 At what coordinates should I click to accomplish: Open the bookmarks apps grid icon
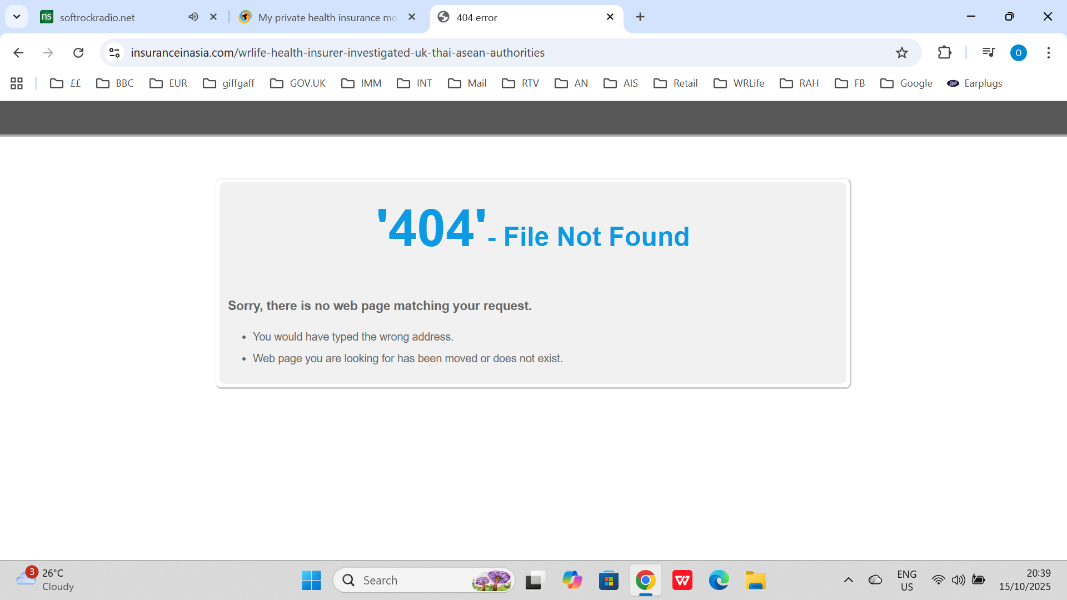click(16, 84)
